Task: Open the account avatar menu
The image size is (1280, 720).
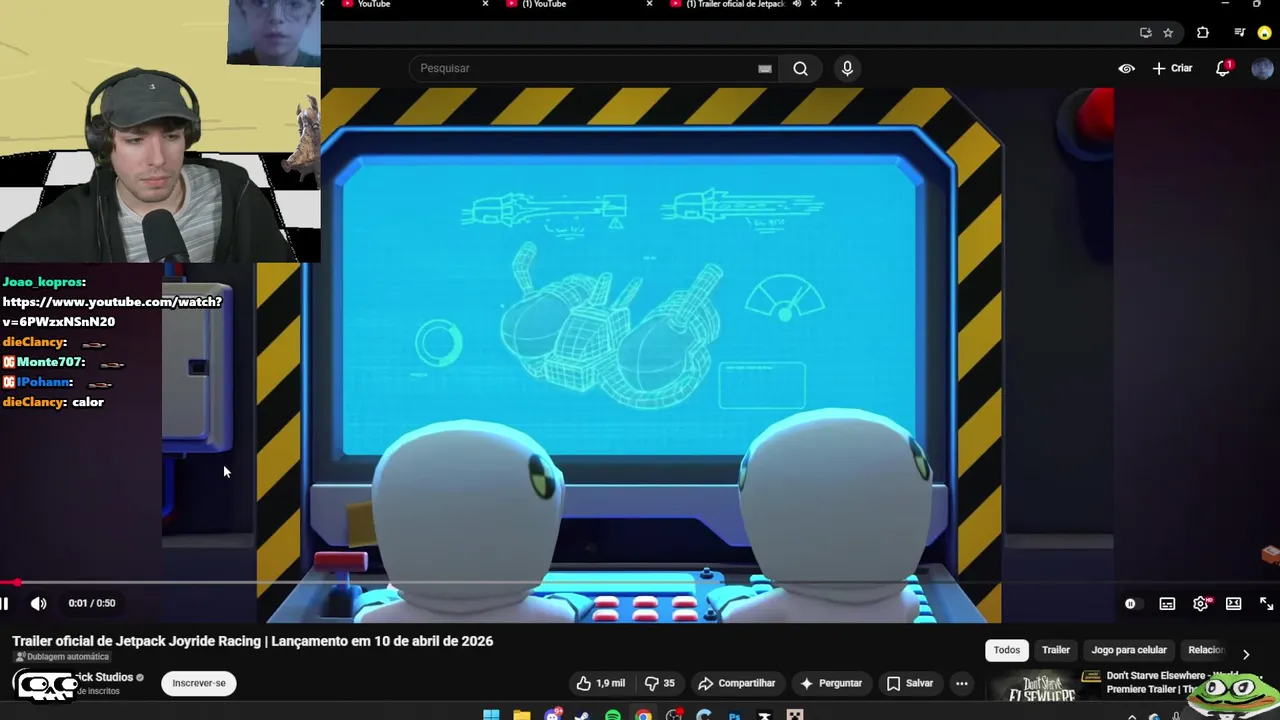Action: click(1261, 68)
